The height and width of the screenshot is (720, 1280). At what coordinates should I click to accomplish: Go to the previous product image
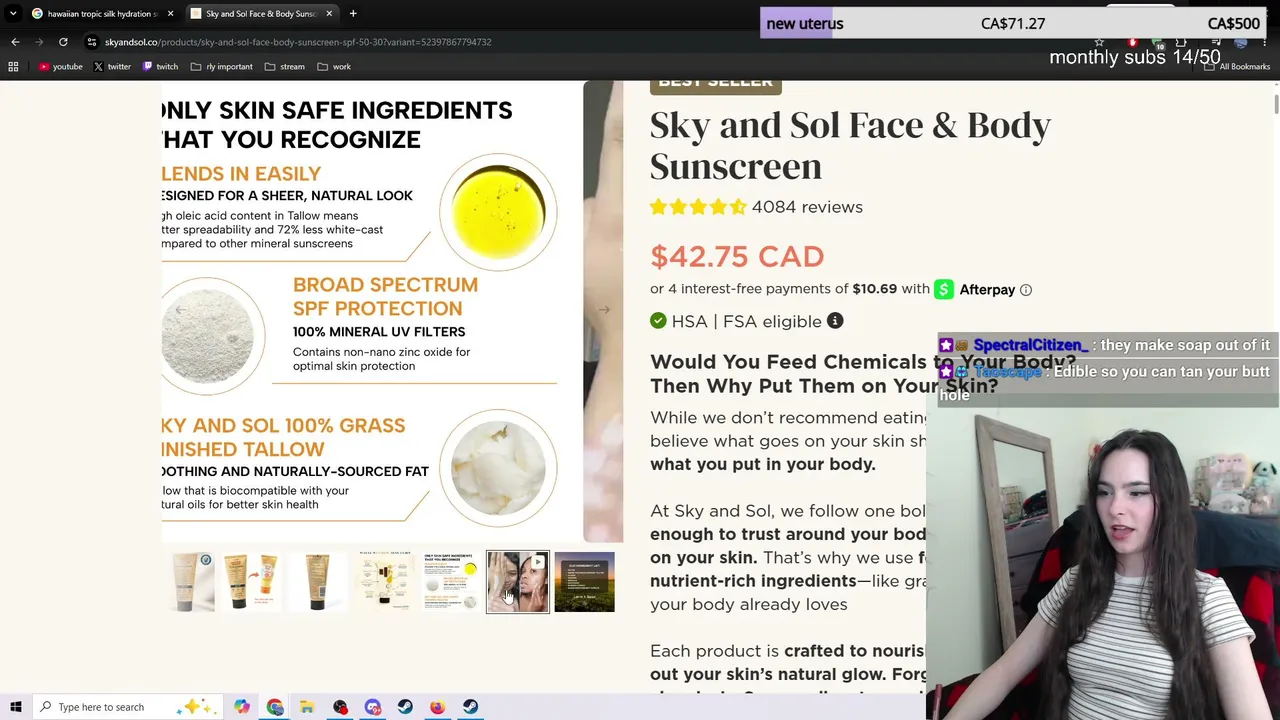180,310
